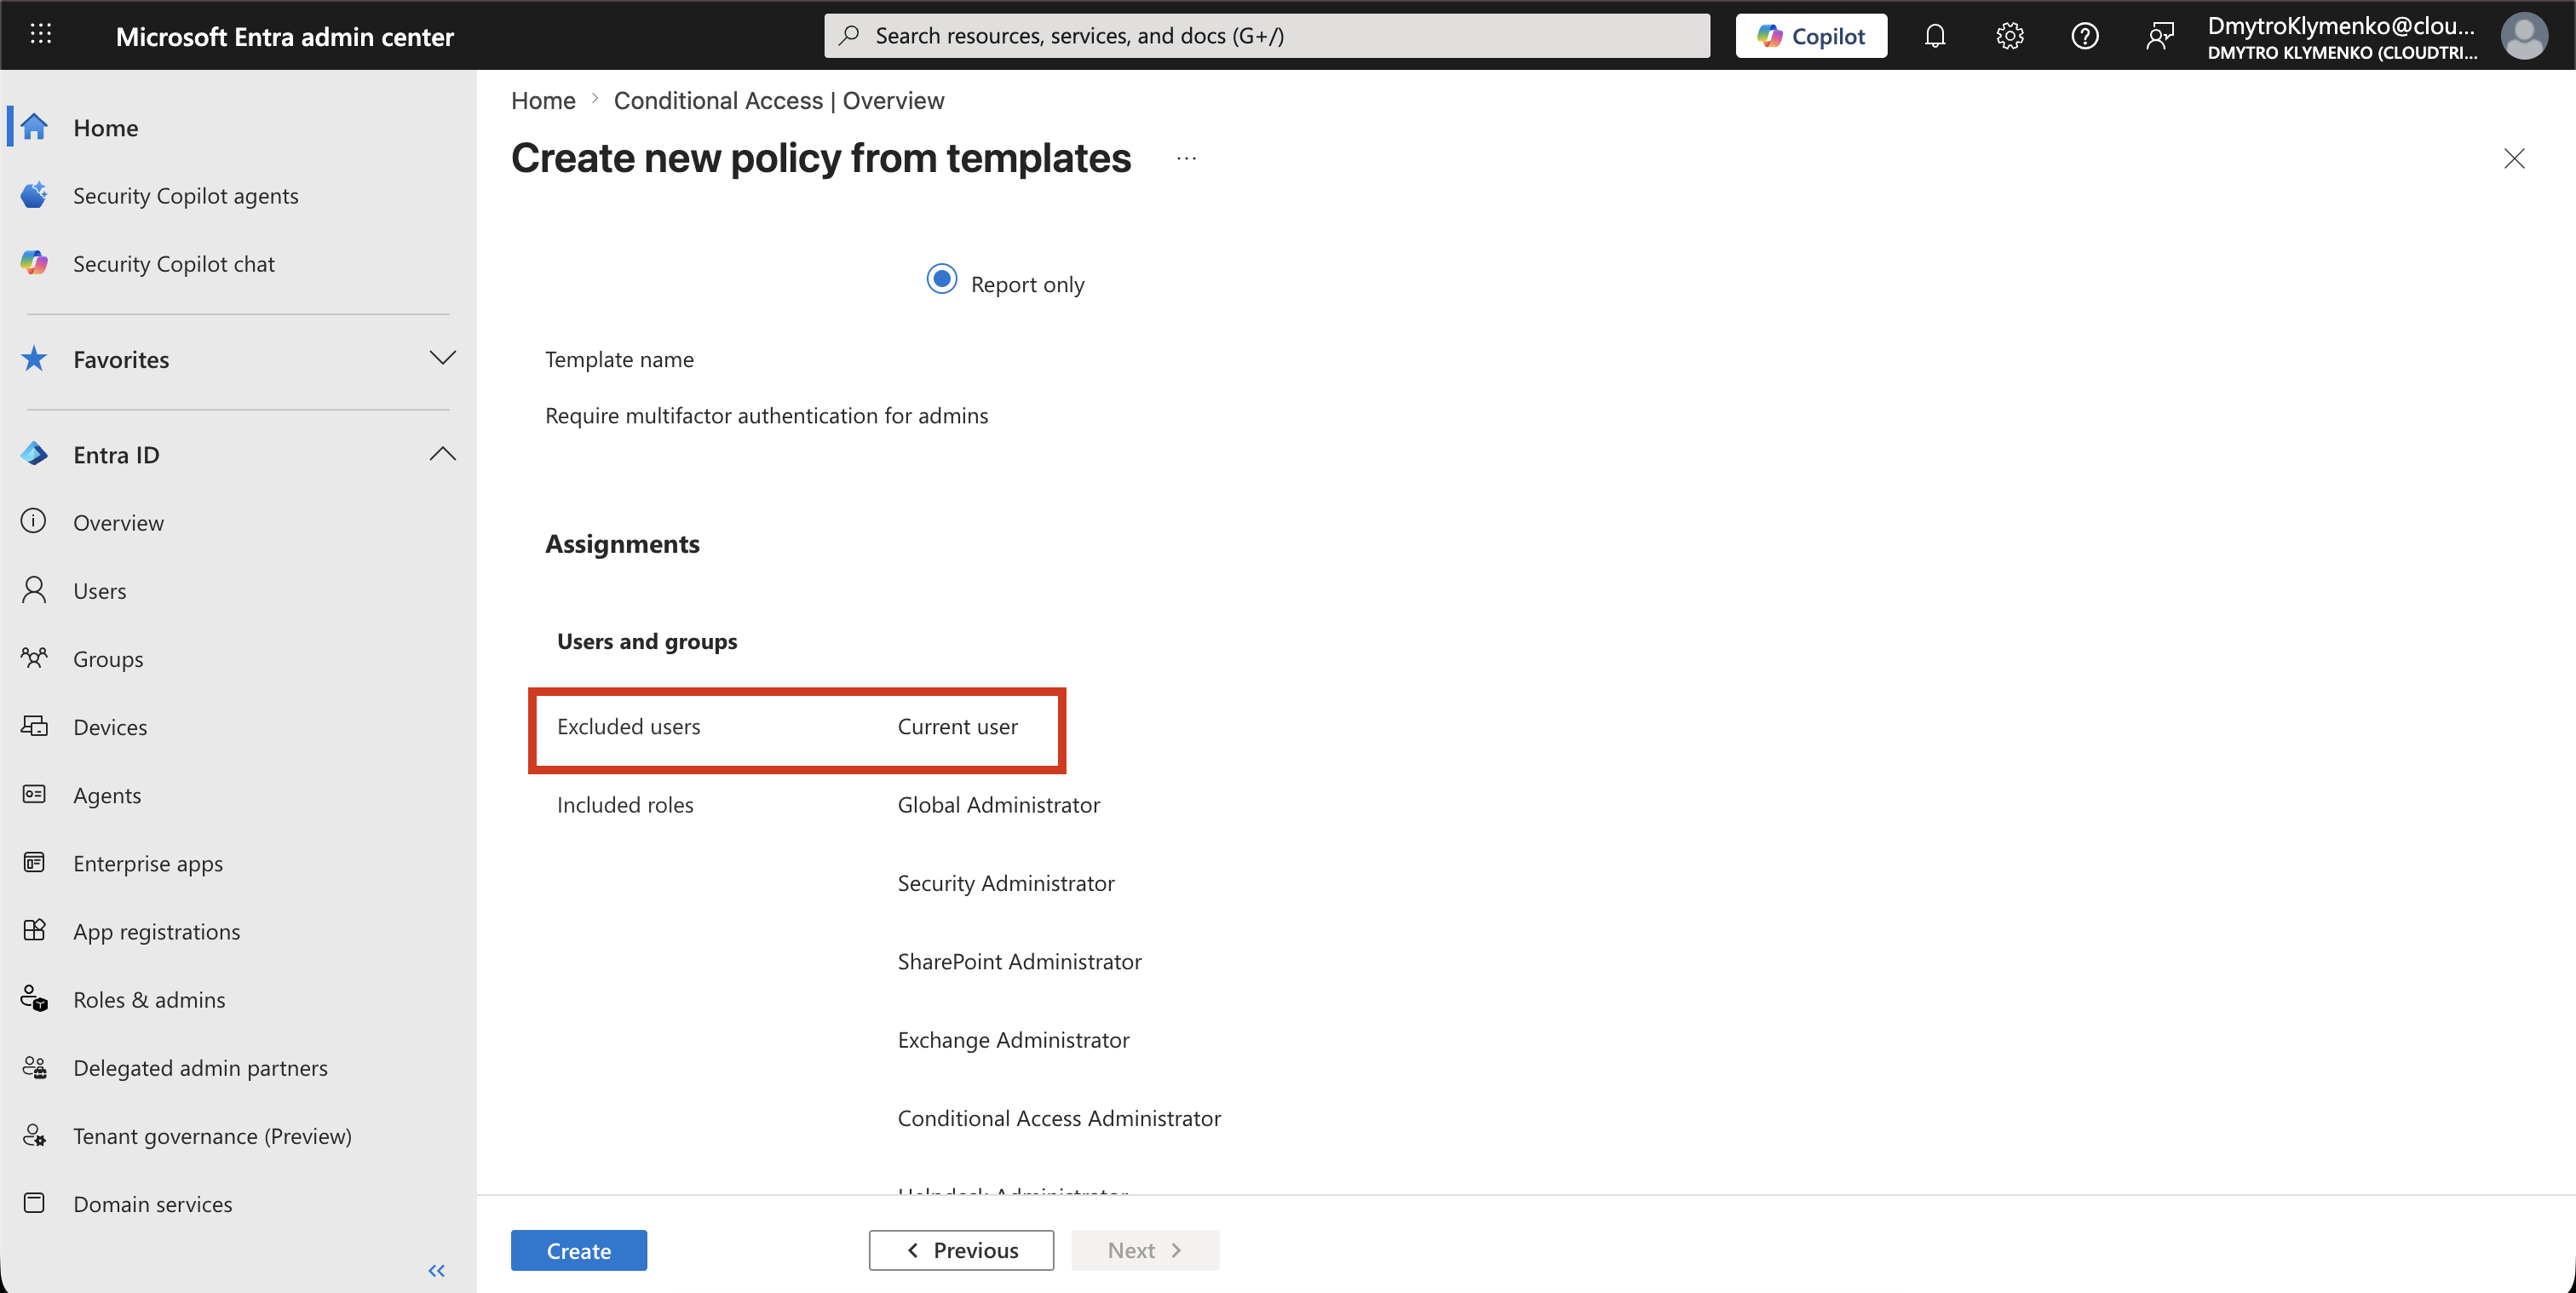Click the Groups people icon
This screenshot has width=2576, height=1293.
tap(34, 658)
